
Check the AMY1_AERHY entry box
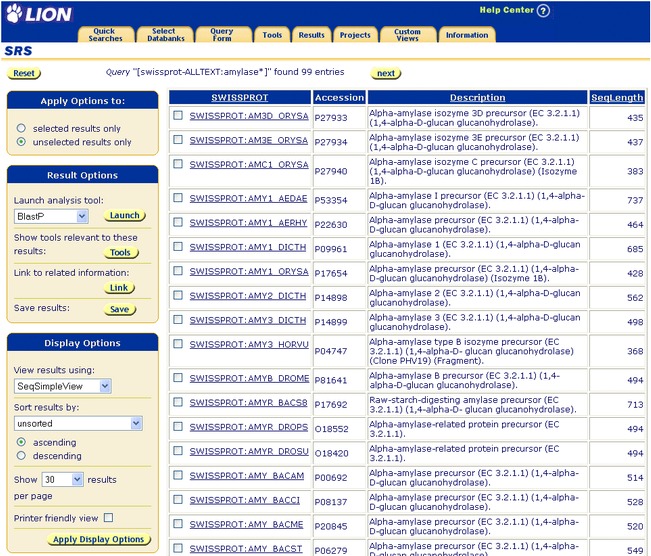coord(178,222)
